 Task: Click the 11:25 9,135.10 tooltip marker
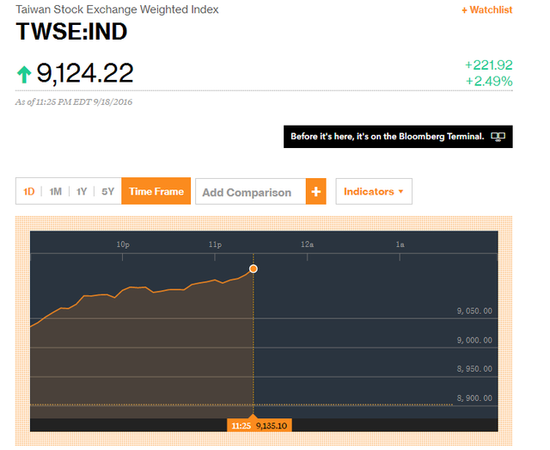tap(259, 425)
